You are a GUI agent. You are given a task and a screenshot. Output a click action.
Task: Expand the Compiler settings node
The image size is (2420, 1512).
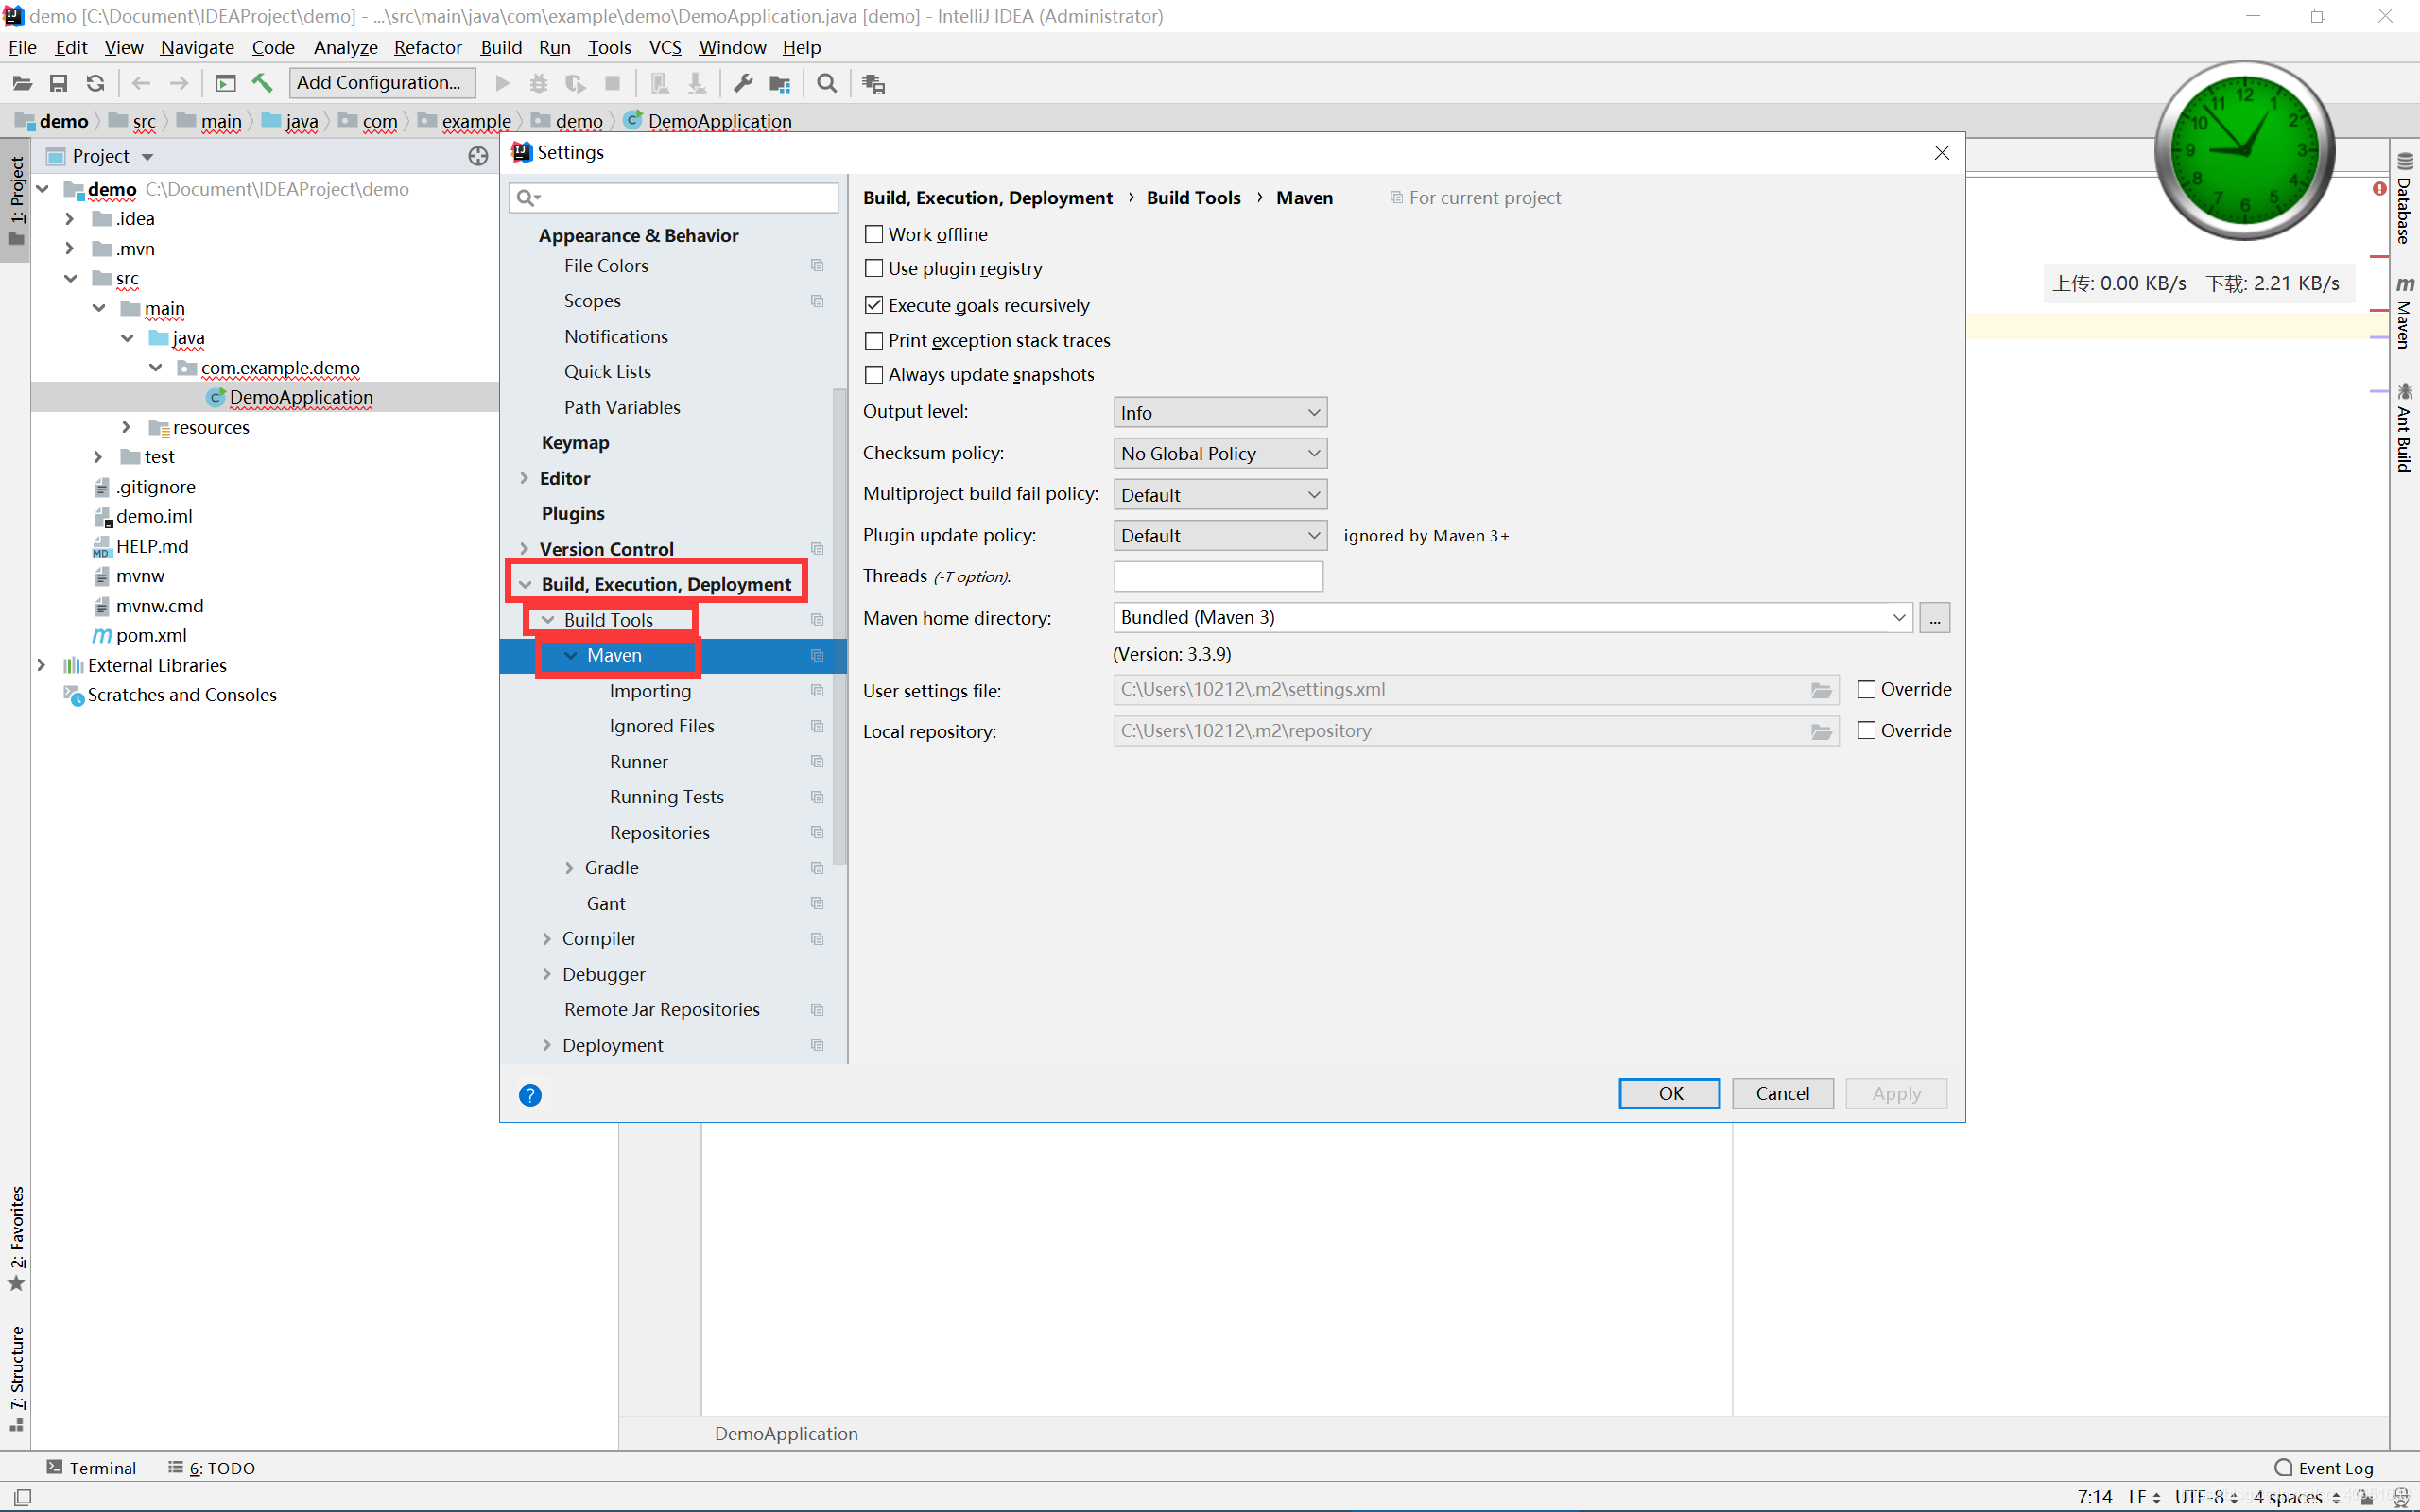tap(547, 938)
